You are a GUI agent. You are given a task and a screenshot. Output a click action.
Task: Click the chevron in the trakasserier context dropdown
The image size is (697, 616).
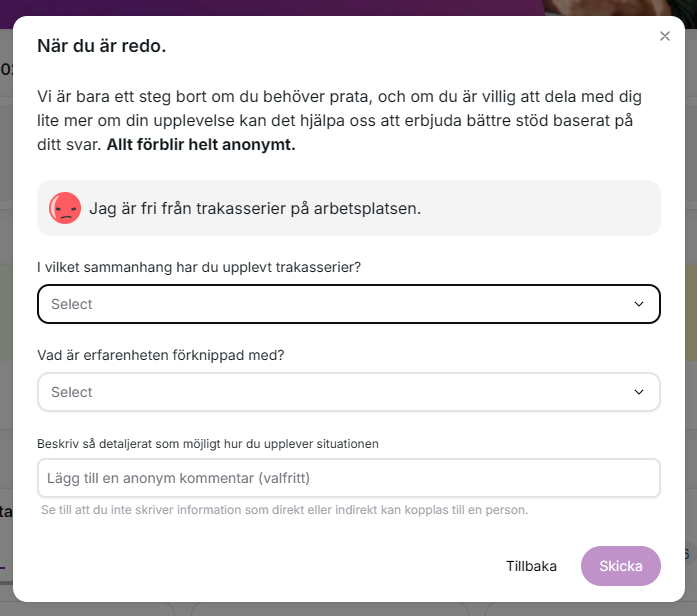pos(639,304)
